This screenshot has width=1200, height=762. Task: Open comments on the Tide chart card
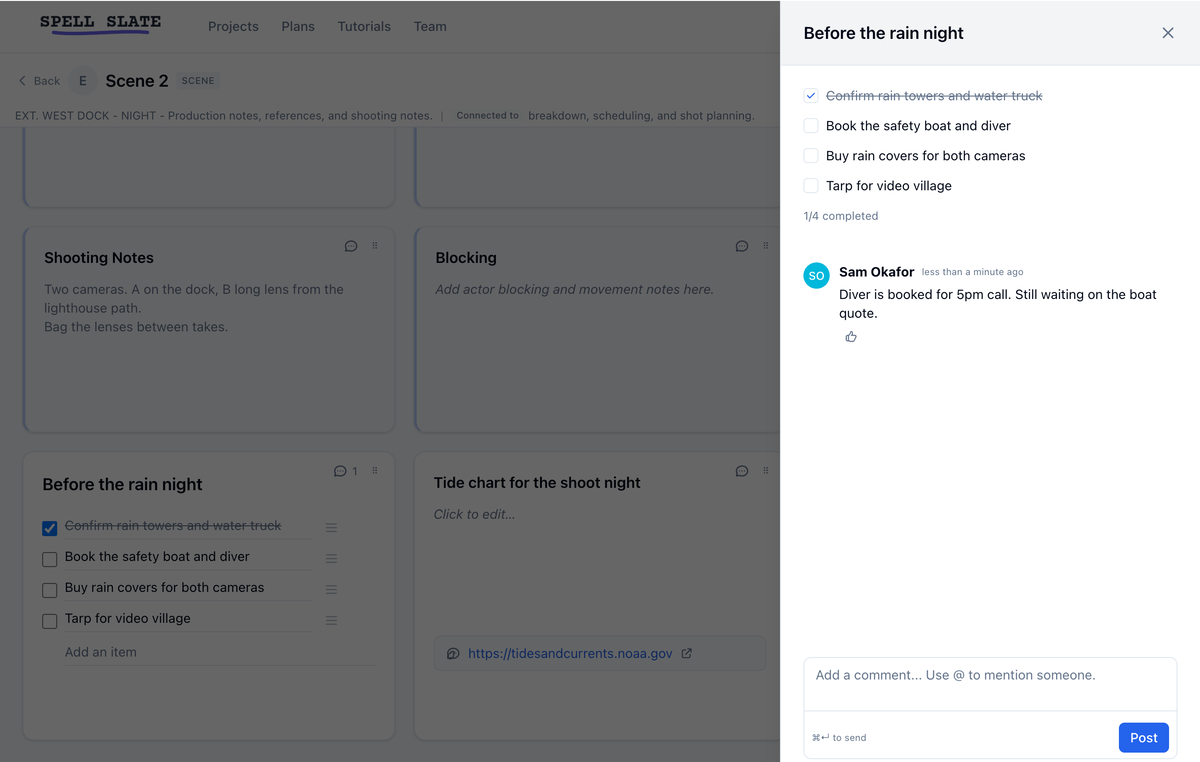[742, 471]
